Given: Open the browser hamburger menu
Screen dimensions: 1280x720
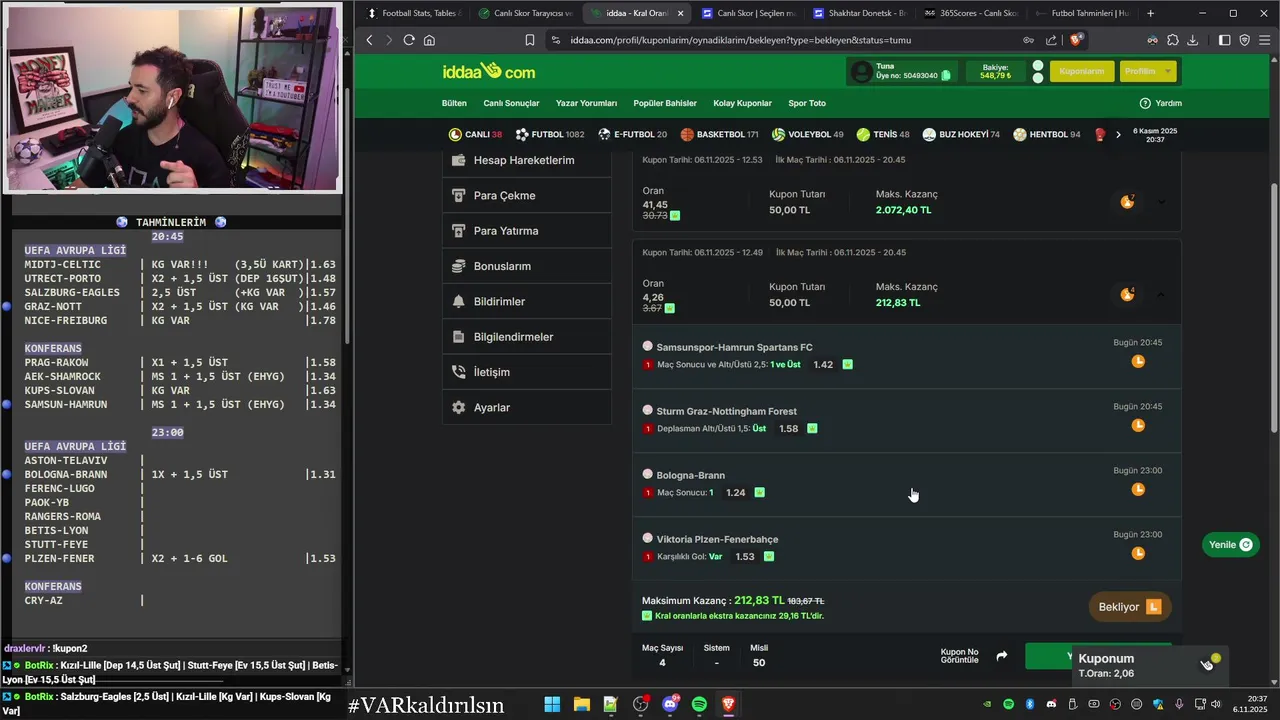Looking at the screenshot, I should click(x=1265, y=40).
